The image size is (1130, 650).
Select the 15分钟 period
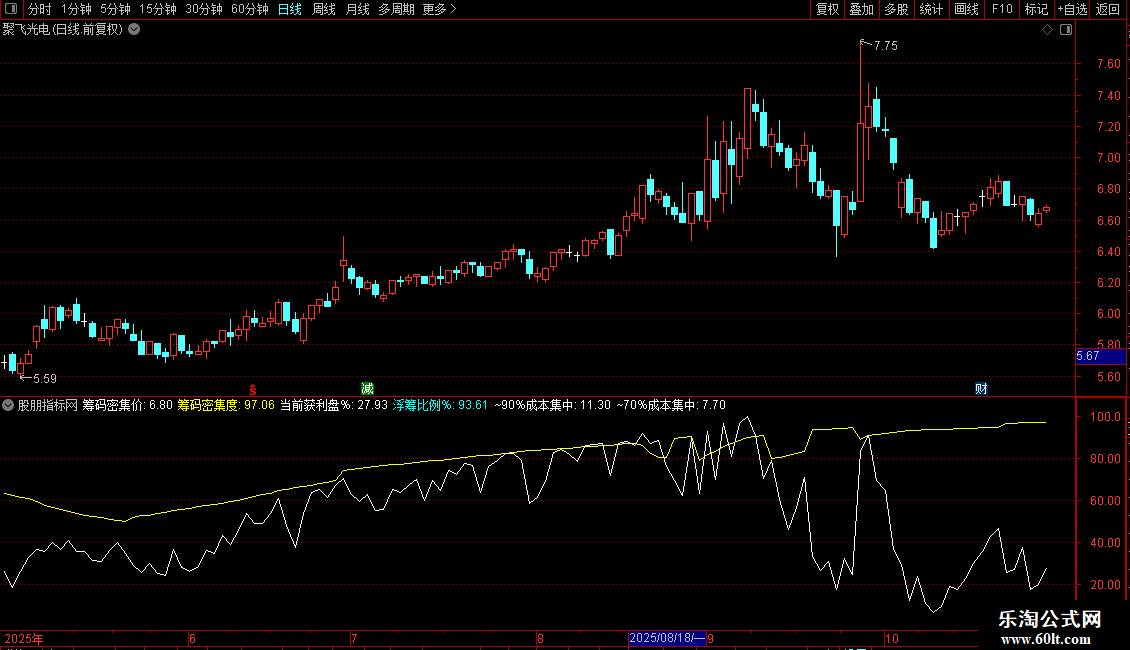point(157,9)
